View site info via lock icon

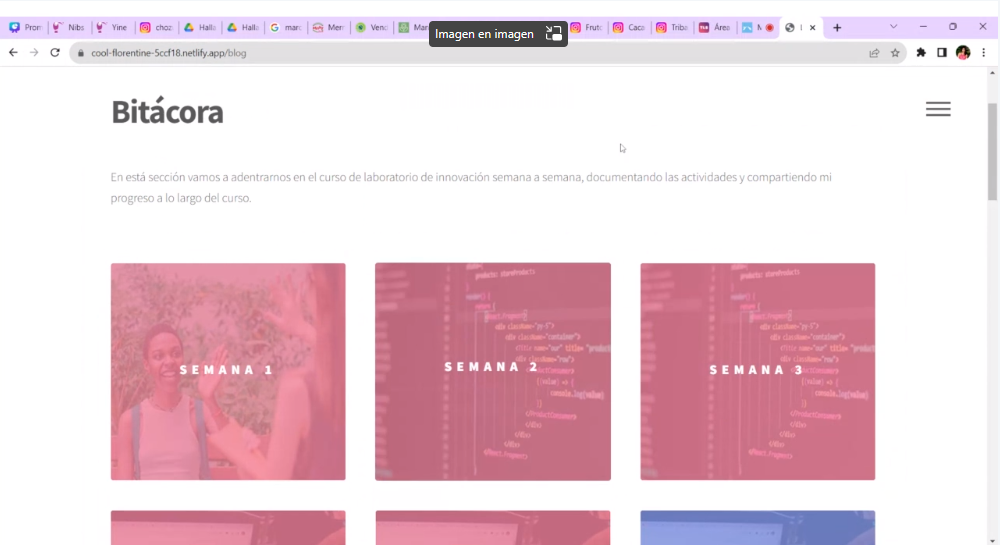coord(80,53)
